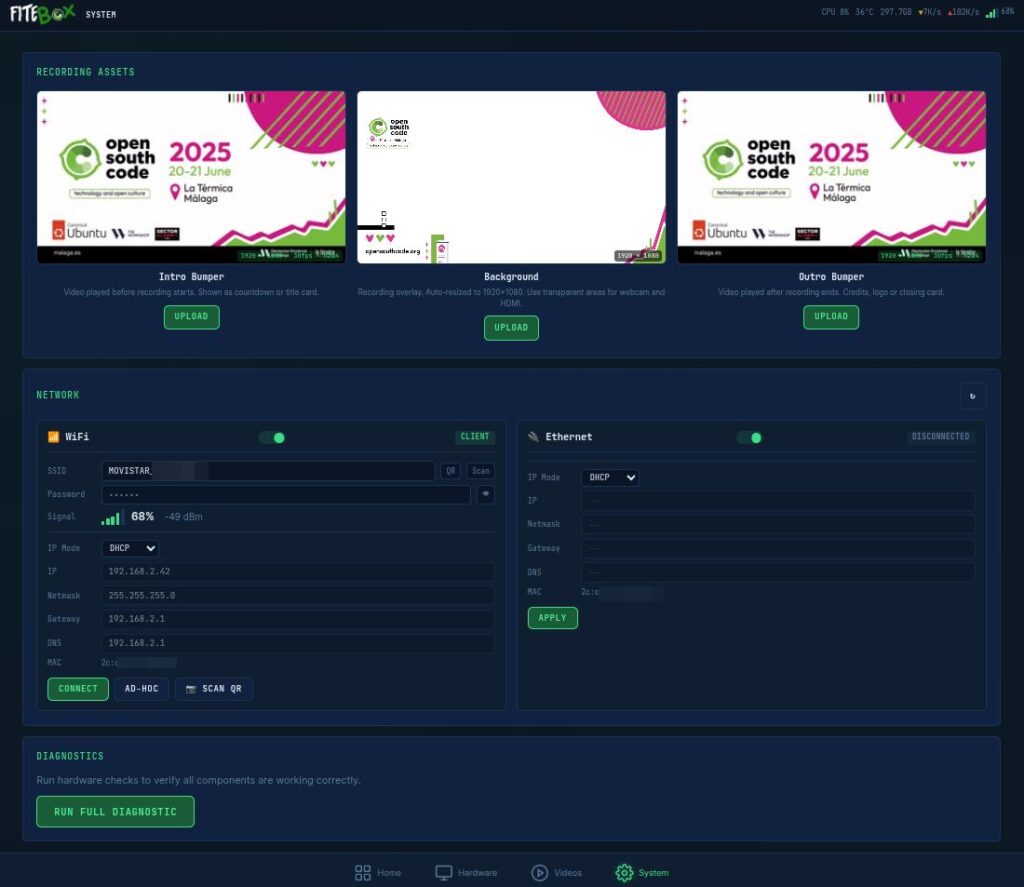
Task: Disable the Ethernet toggle switch
Action: coord(749,437)
